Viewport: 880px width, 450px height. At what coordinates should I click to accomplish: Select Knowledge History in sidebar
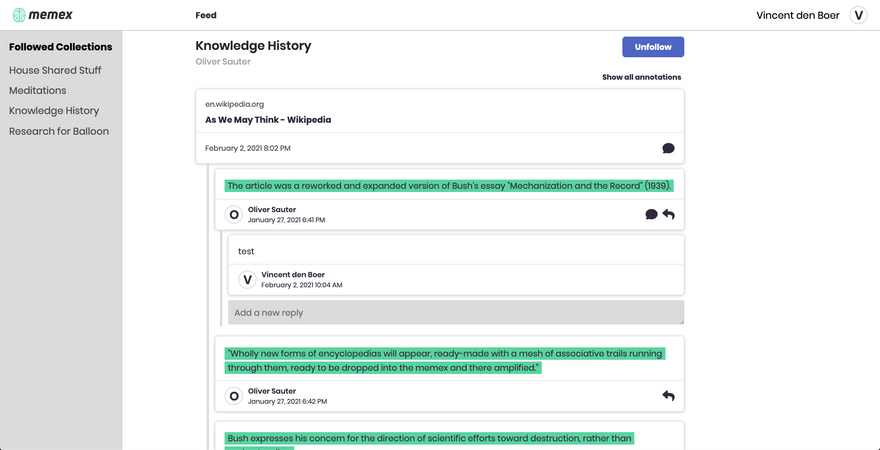pos(54,111)
